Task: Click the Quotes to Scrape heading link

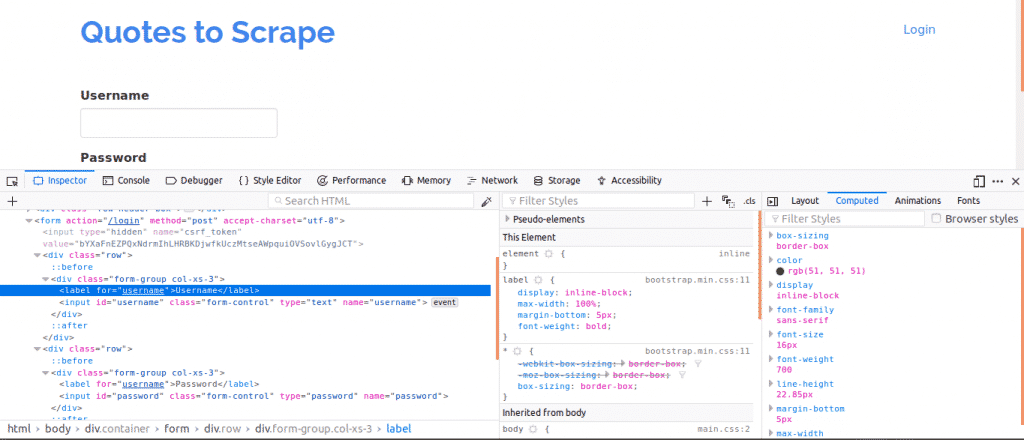Action: (x=208, y=31)
